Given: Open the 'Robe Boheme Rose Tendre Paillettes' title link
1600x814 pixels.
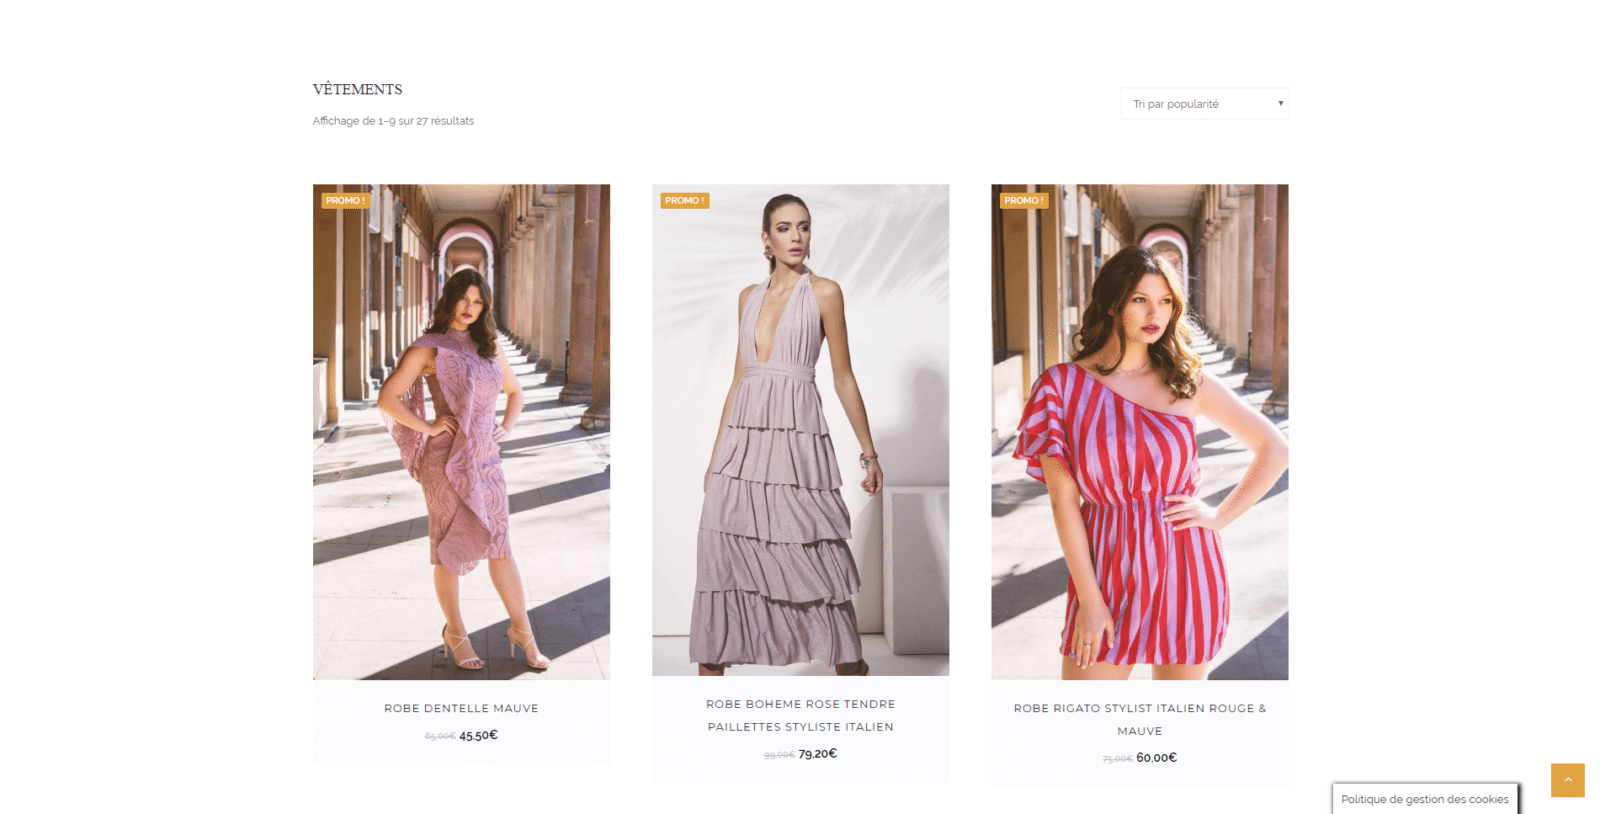Looking at the screenshot, I should [x=800, y=716].
